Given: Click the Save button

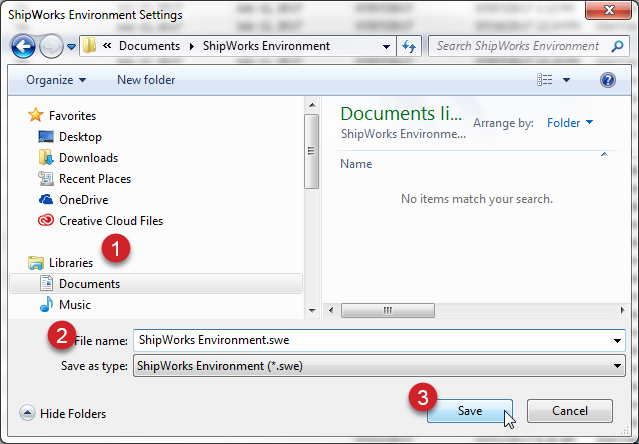Looking at the screenshot, I should point(470,411).
